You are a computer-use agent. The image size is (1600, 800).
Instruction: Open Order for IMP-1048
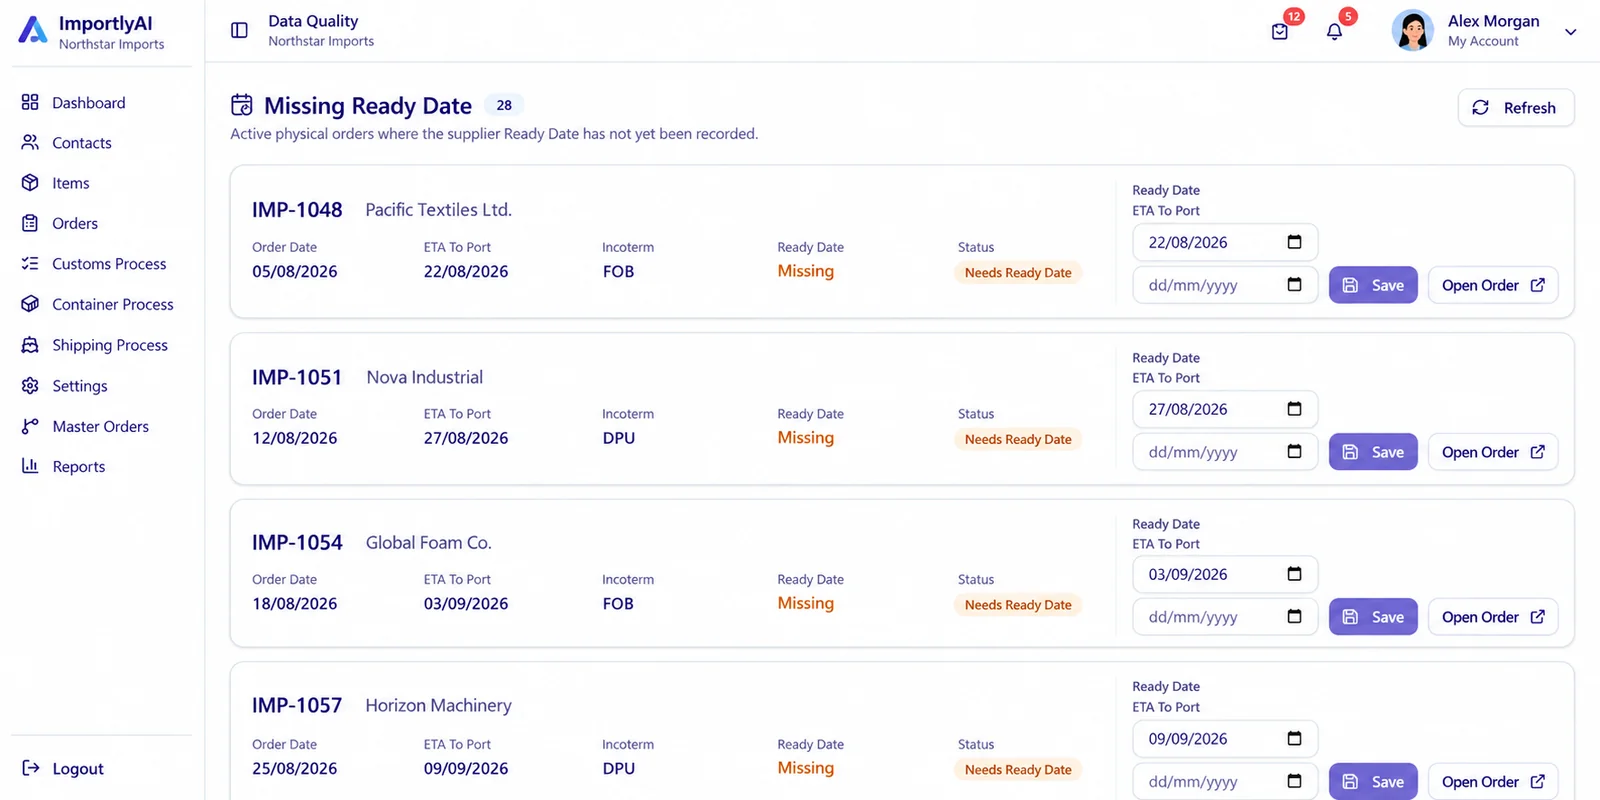pyautogui.click(x=1493, y=285)
